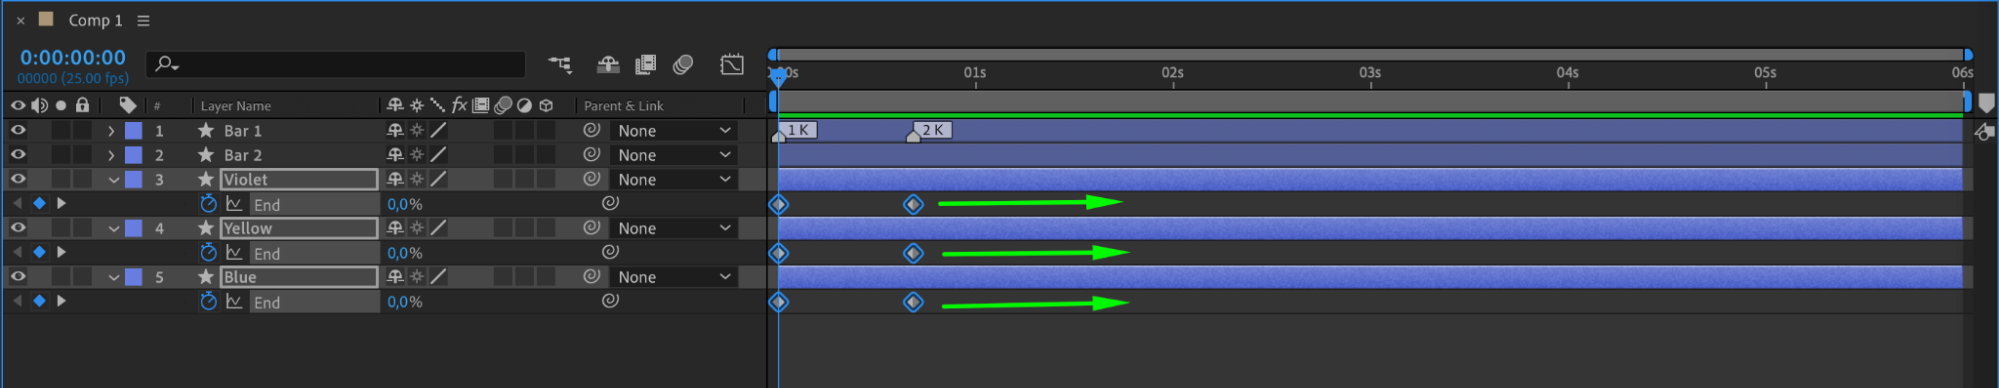
Task: Open the Graph Editor button
Action: pos(732,65)
